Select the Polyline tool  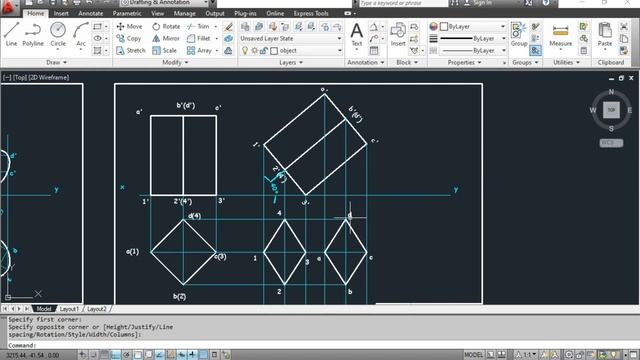click(33, 35)
